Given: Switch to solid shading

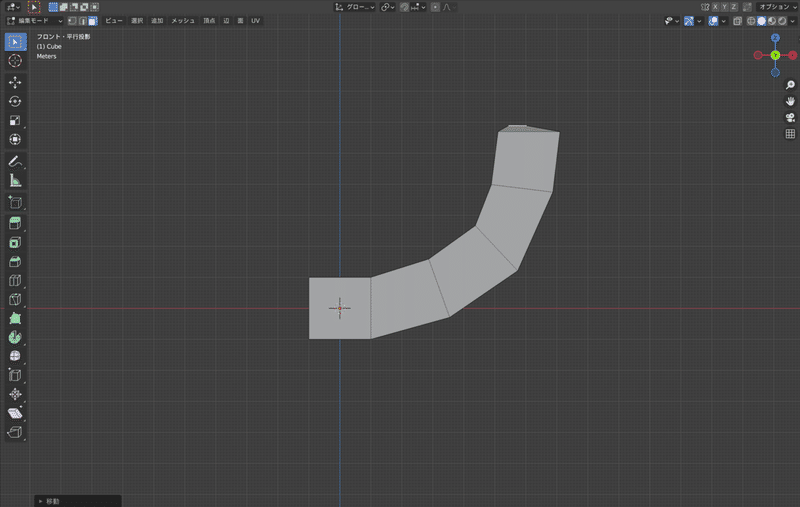Looking at the screenshot, I should coord(761,21).
